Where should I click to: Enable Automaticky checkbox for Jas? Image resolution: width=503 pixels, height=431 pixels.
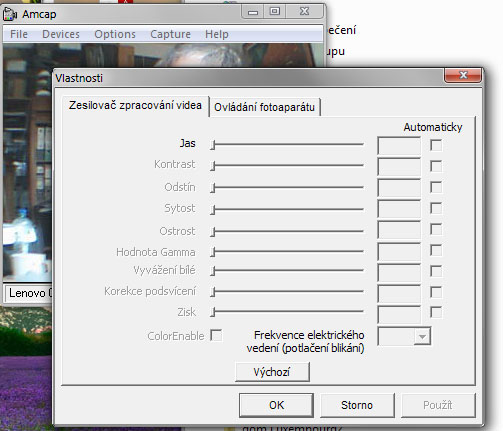436,145
